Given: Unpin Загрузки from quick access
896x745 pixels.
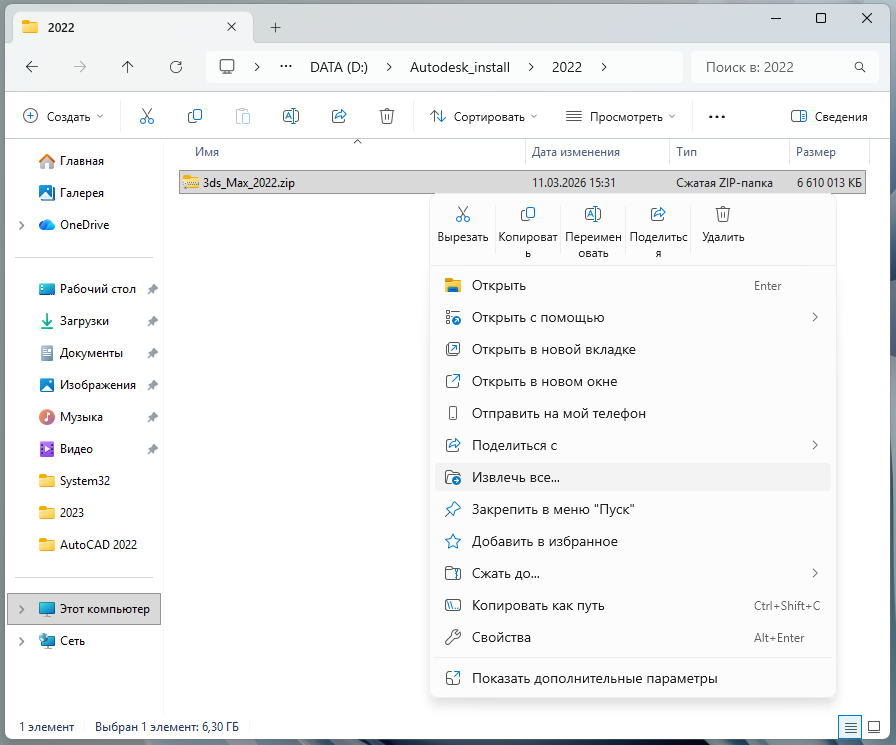Looking at the screenshot, I should (x=153, y=321).
